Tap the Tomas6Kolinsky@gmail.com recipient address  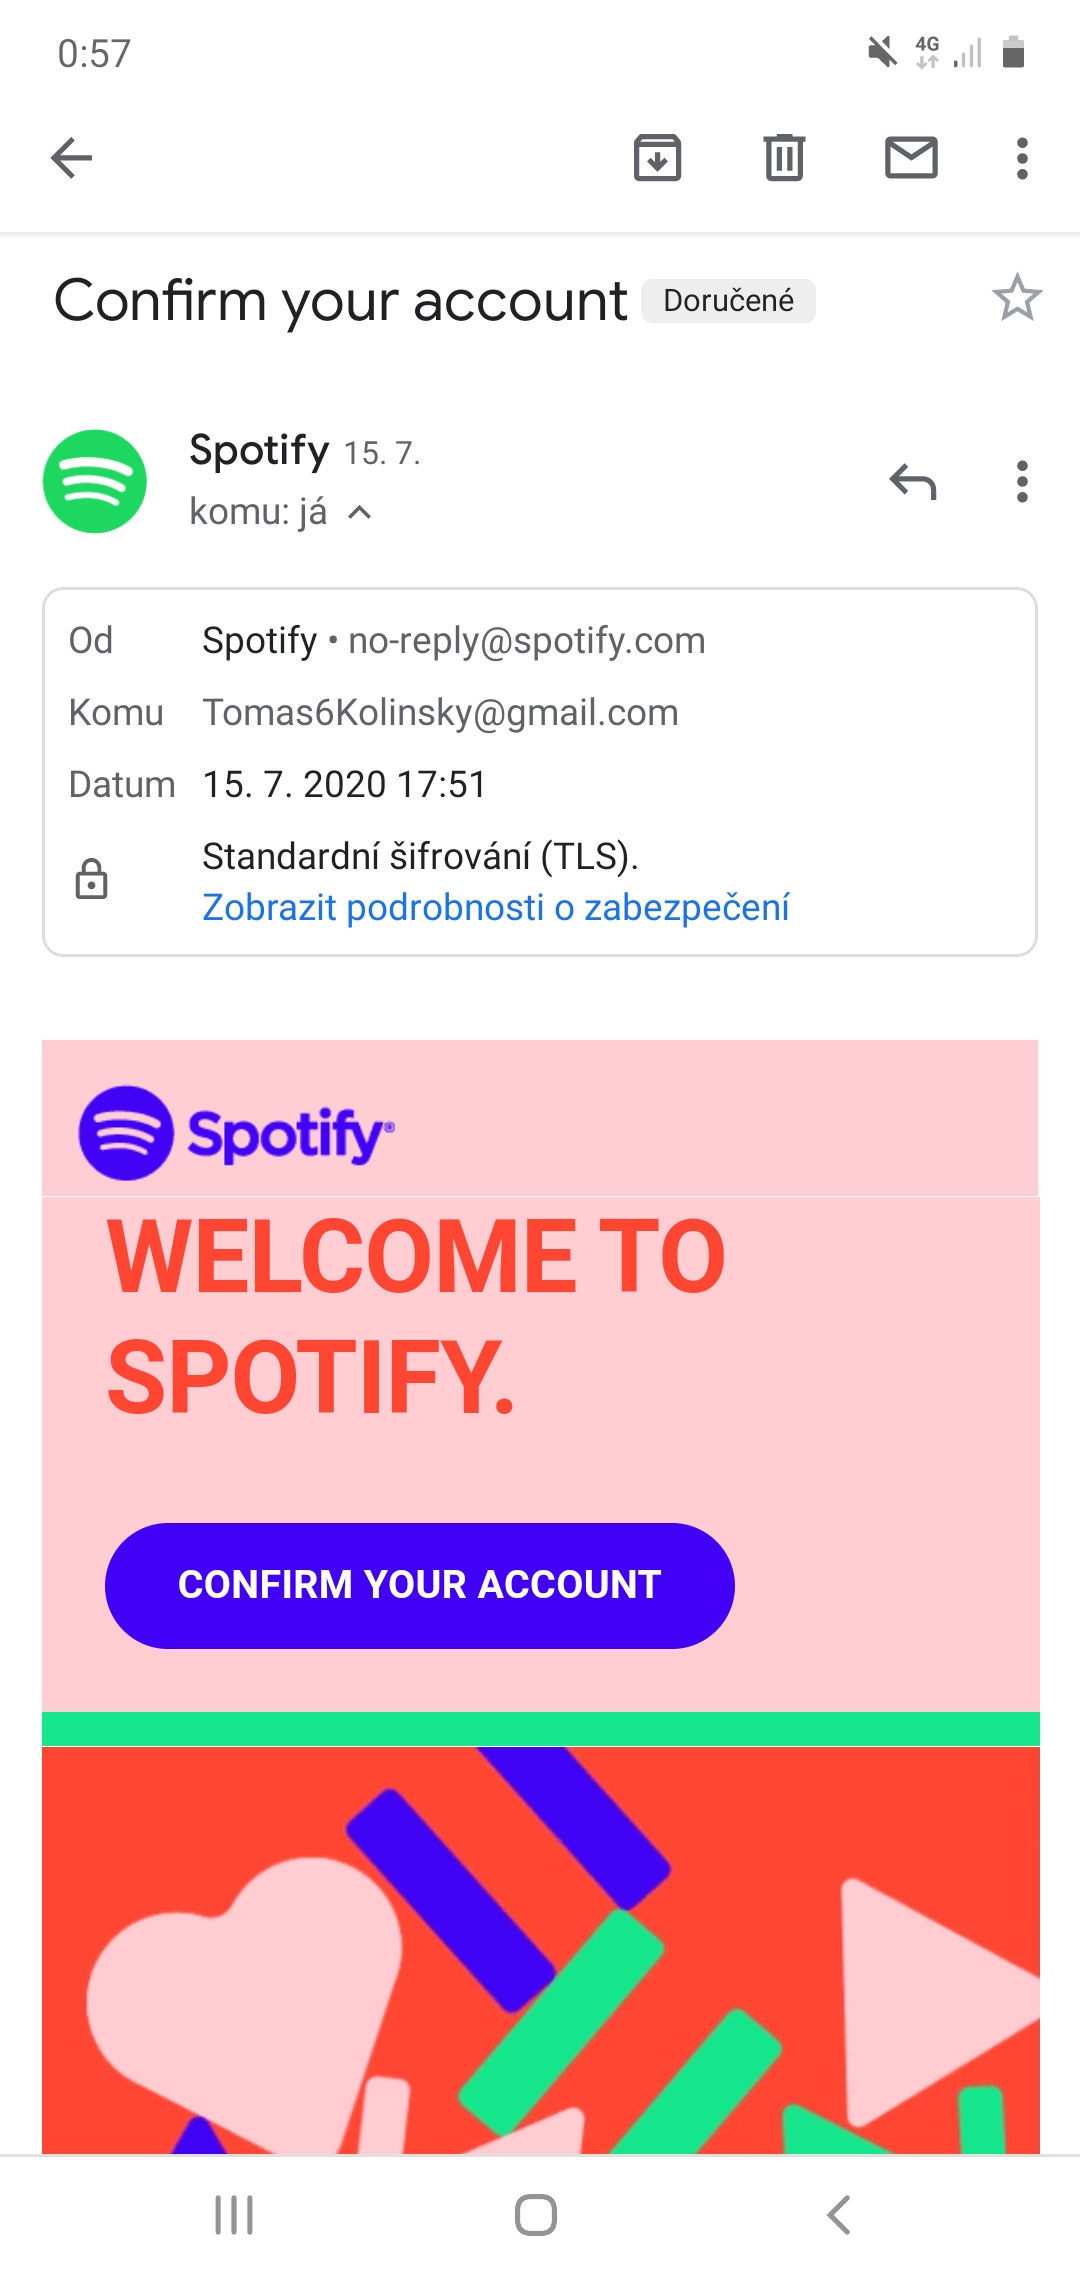[x=440, y=712]
